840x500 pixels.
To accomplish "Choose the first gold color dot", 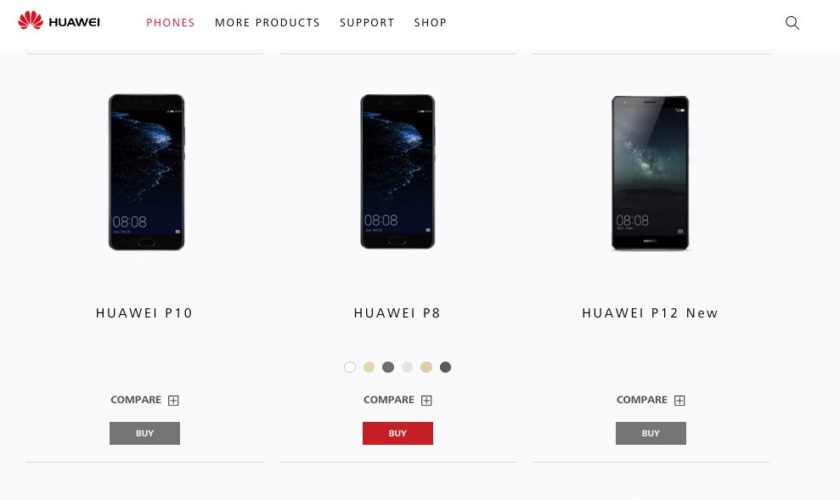I will [x=369, y=367].
